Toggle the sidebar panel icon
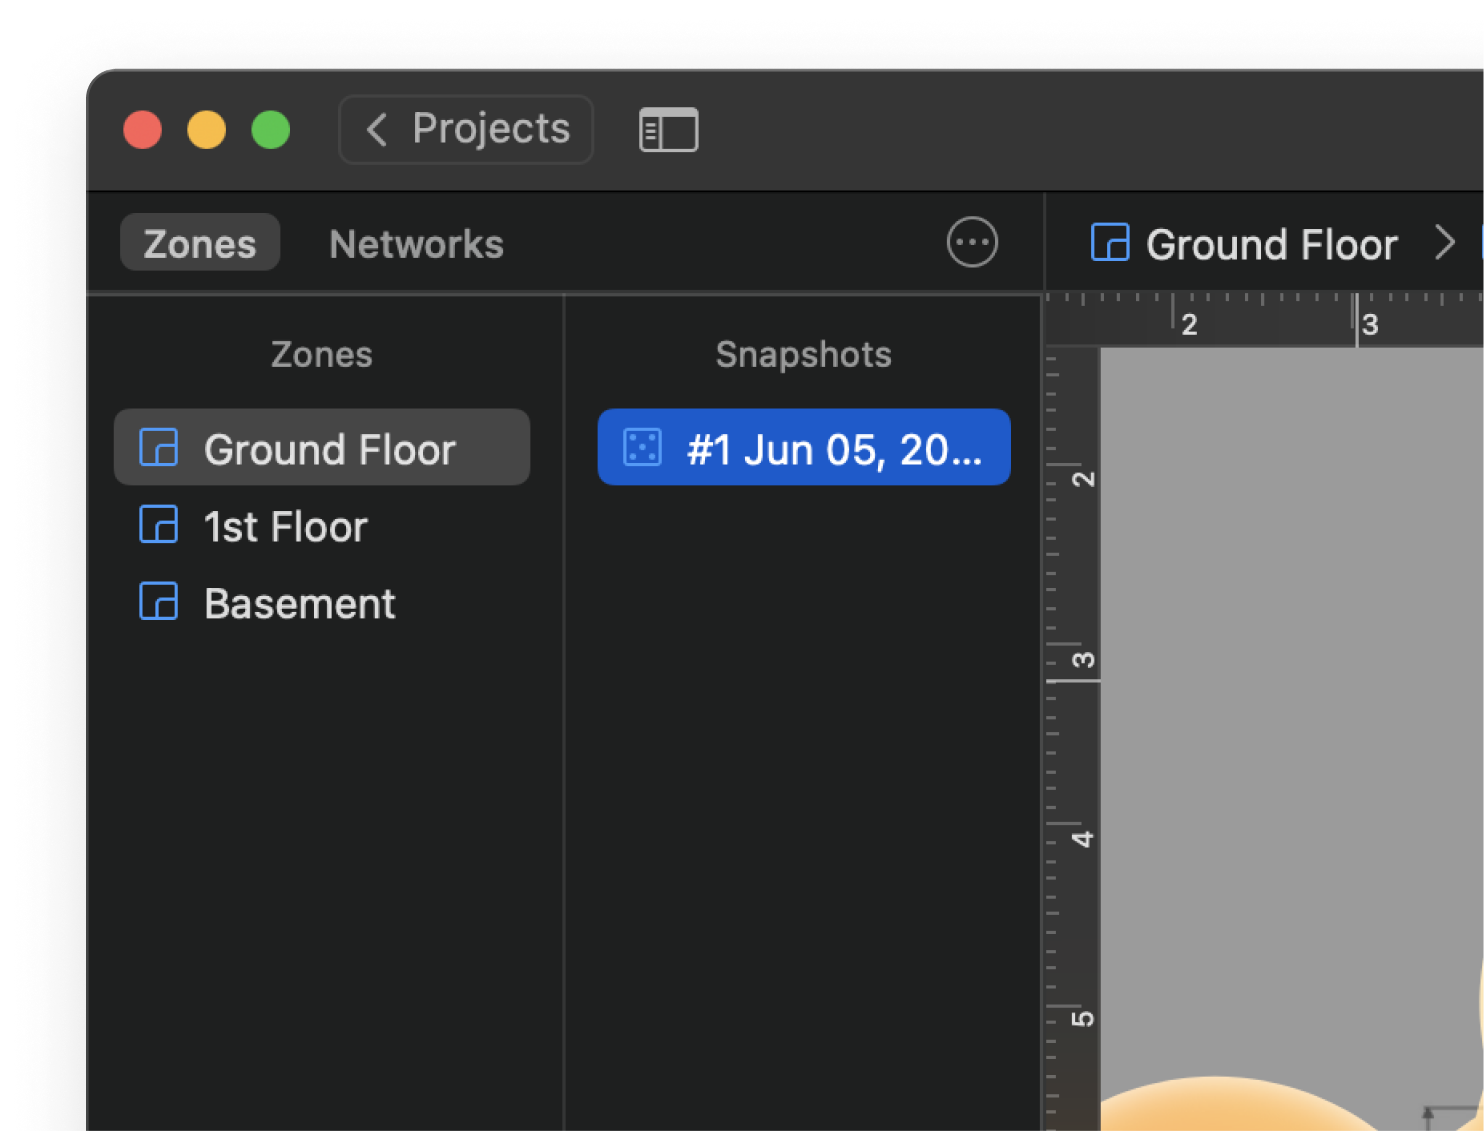The width and height of the screenshot is (1484, 1131). pyautogui.click(x=668, y=130)
